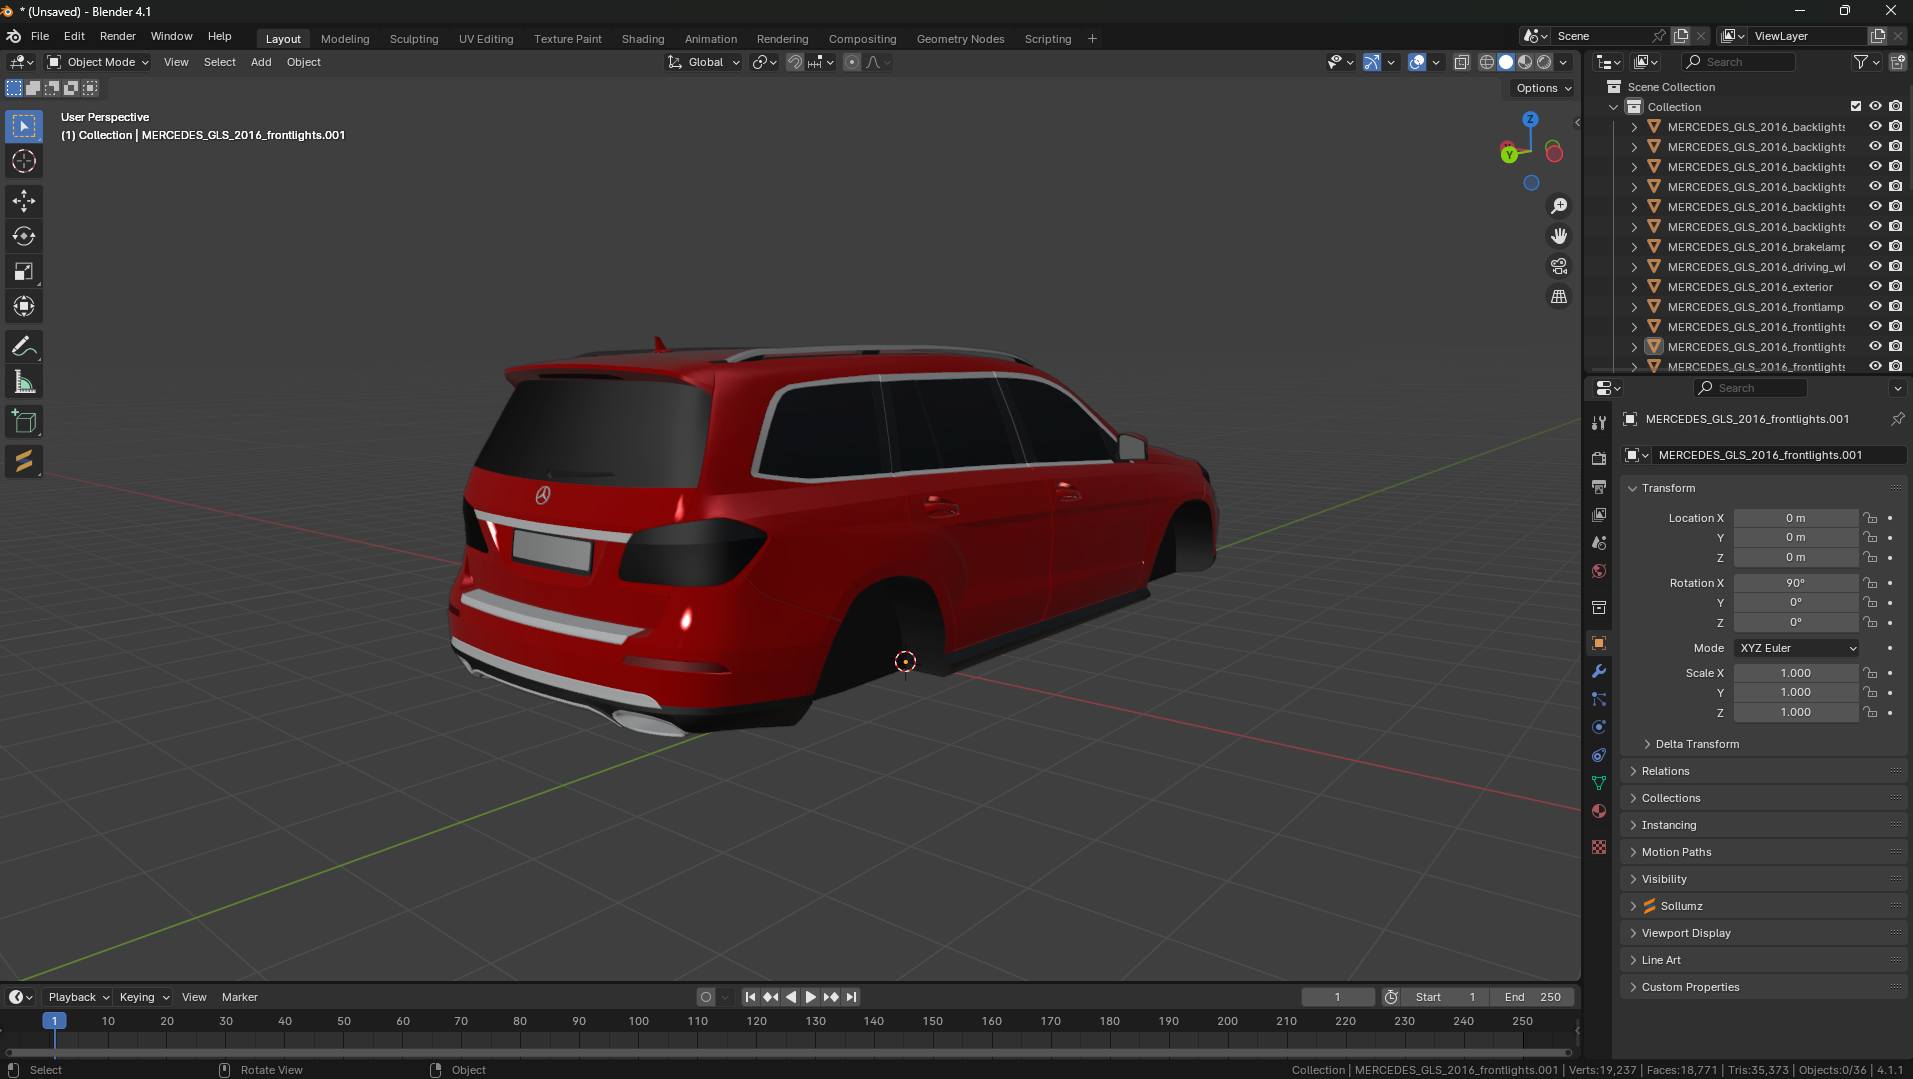Open the Material properties tab icon
The width and height of the screenshot is (1913, 1079).
pos(1599,811)
